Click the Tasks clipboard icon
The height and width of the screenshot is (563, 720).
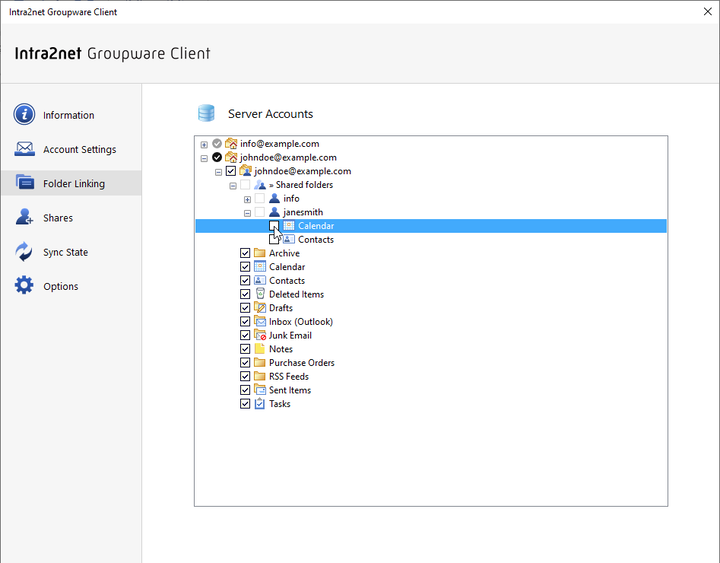pos(260,404)
